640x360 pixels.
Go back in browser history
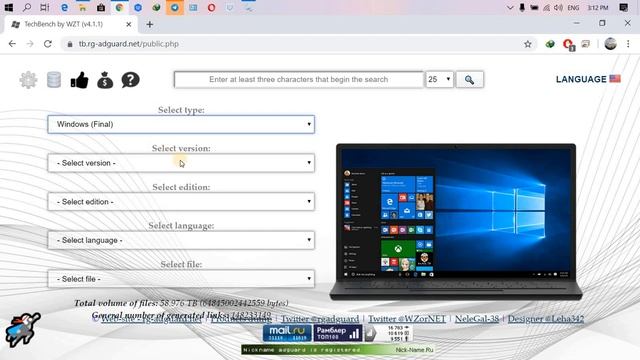pos(12,44)
